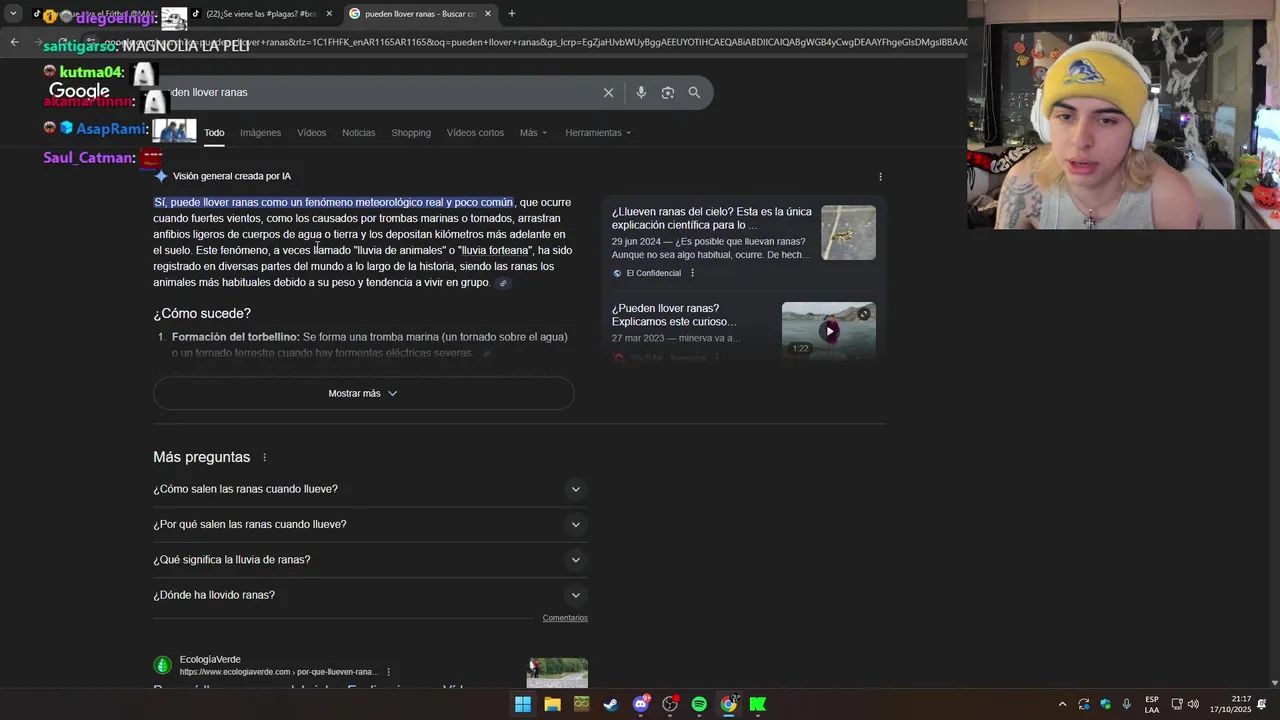Open El Confidencial result three-dot menu

pos(692,273)
